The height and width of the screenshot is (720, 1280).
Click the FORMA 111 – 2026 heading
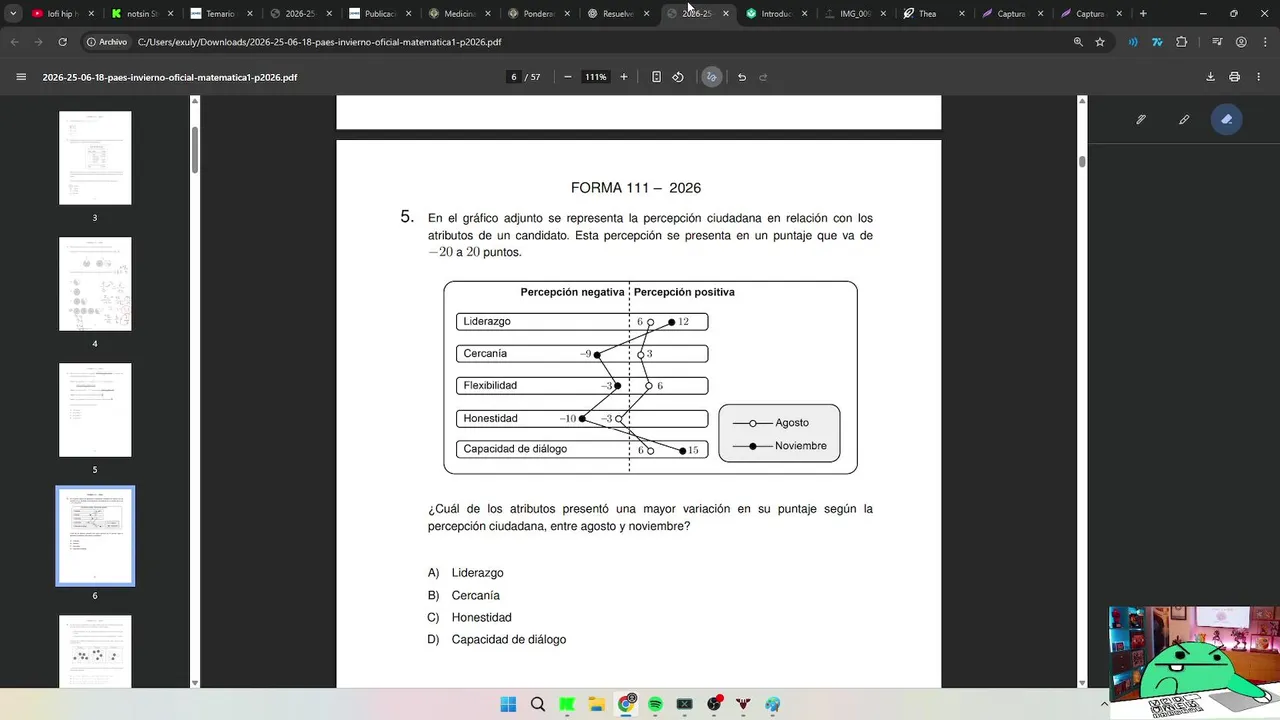[636, 188]
